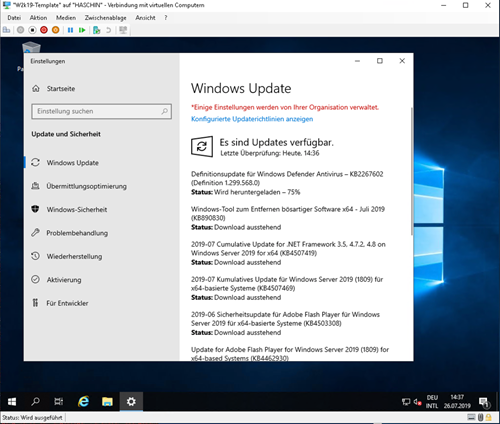Click the Windows-Tool zum Entfernen bösartiger Software entry
The image size is (500, 424).
tap(288, 213)
